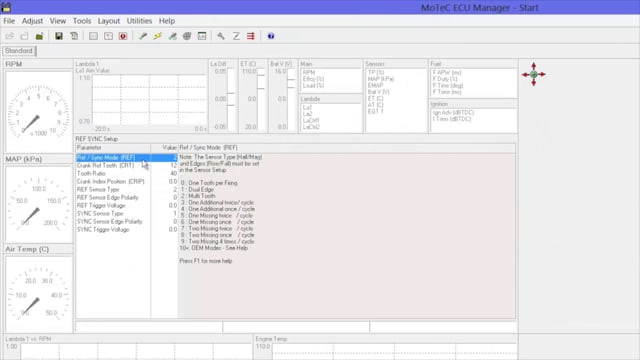
Task: Open the Adjust menu
Action: 32,21
